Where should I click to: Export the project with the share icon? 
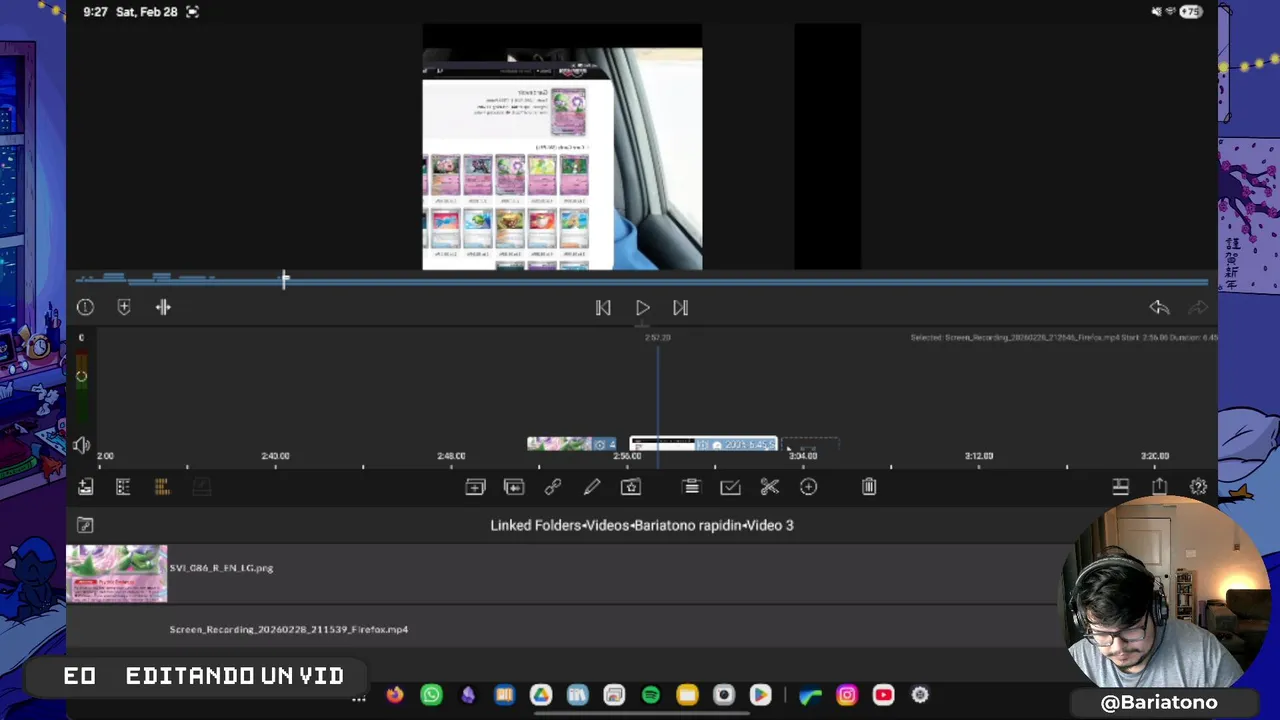click(1159, 487)
